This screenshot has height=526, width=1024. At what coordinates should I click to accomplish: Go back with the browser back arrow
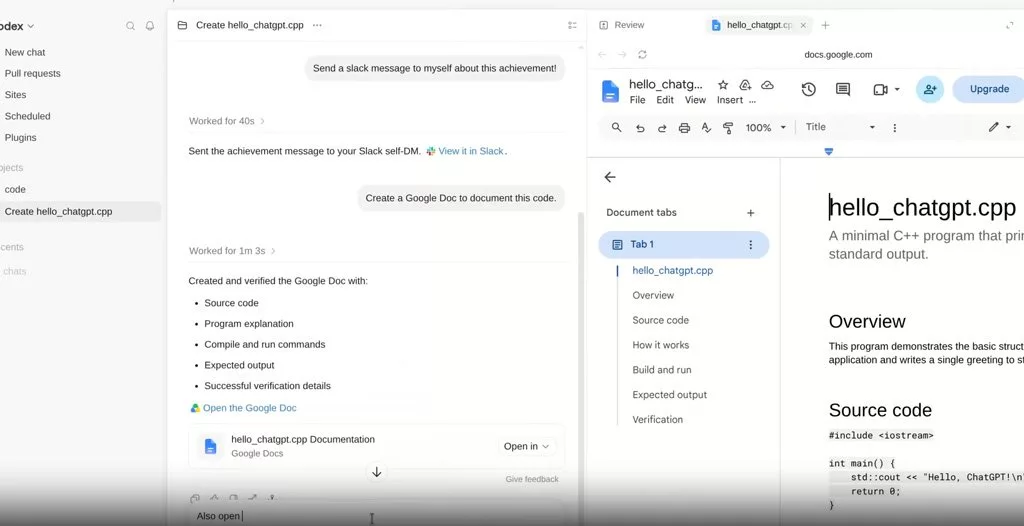tap(602, 55)
